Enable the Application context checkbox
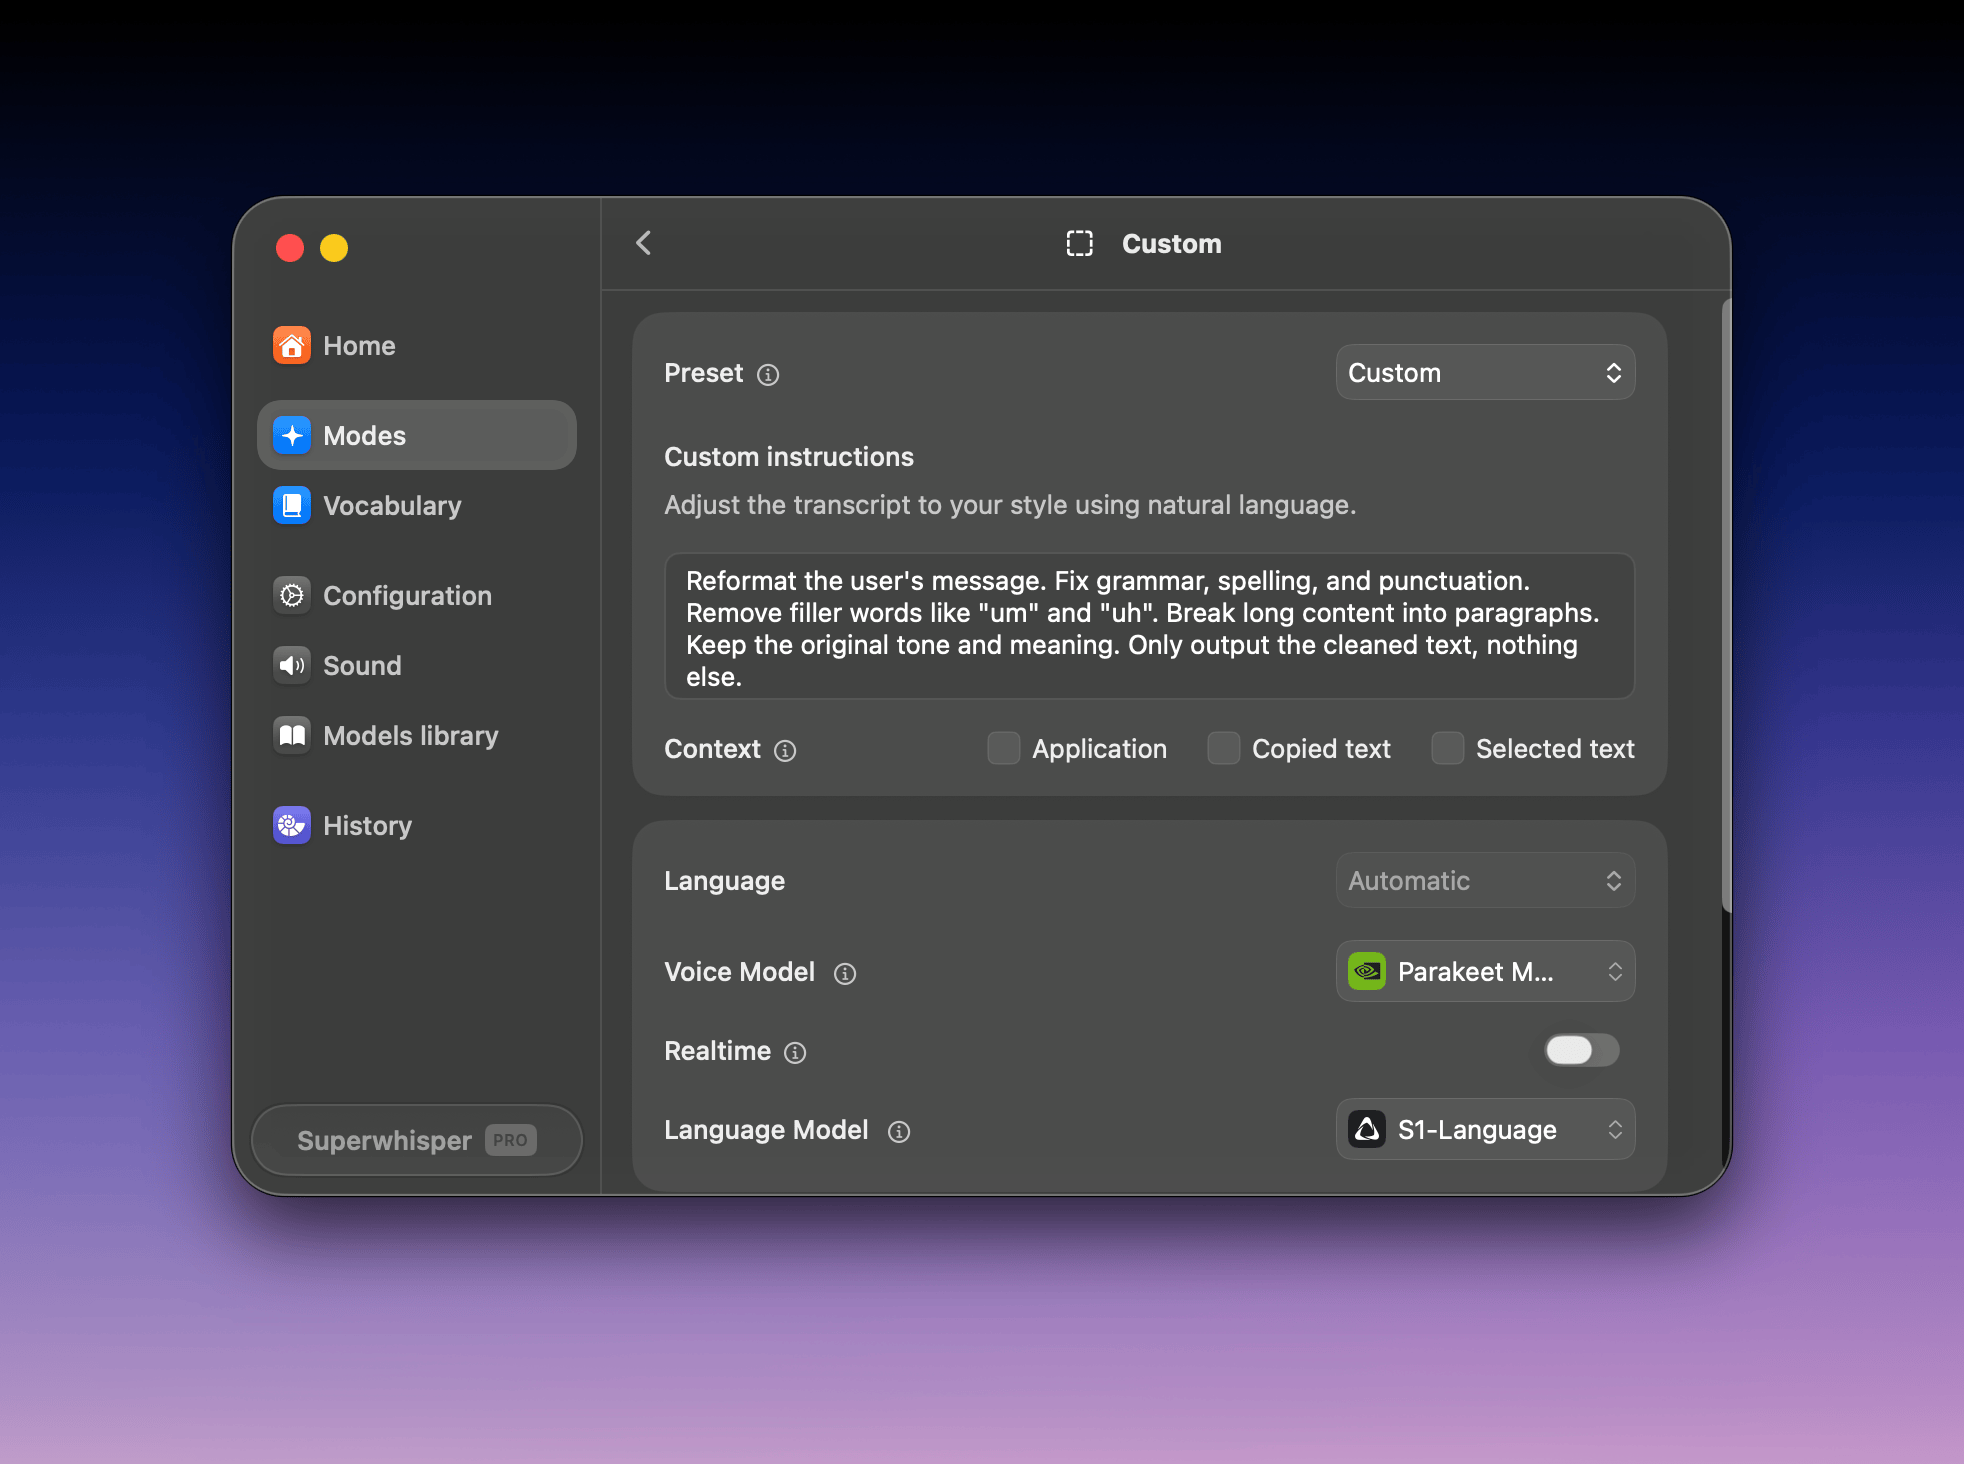Image resolution: width=1964 pixels, height=1464 pixels. (1004, 749)
